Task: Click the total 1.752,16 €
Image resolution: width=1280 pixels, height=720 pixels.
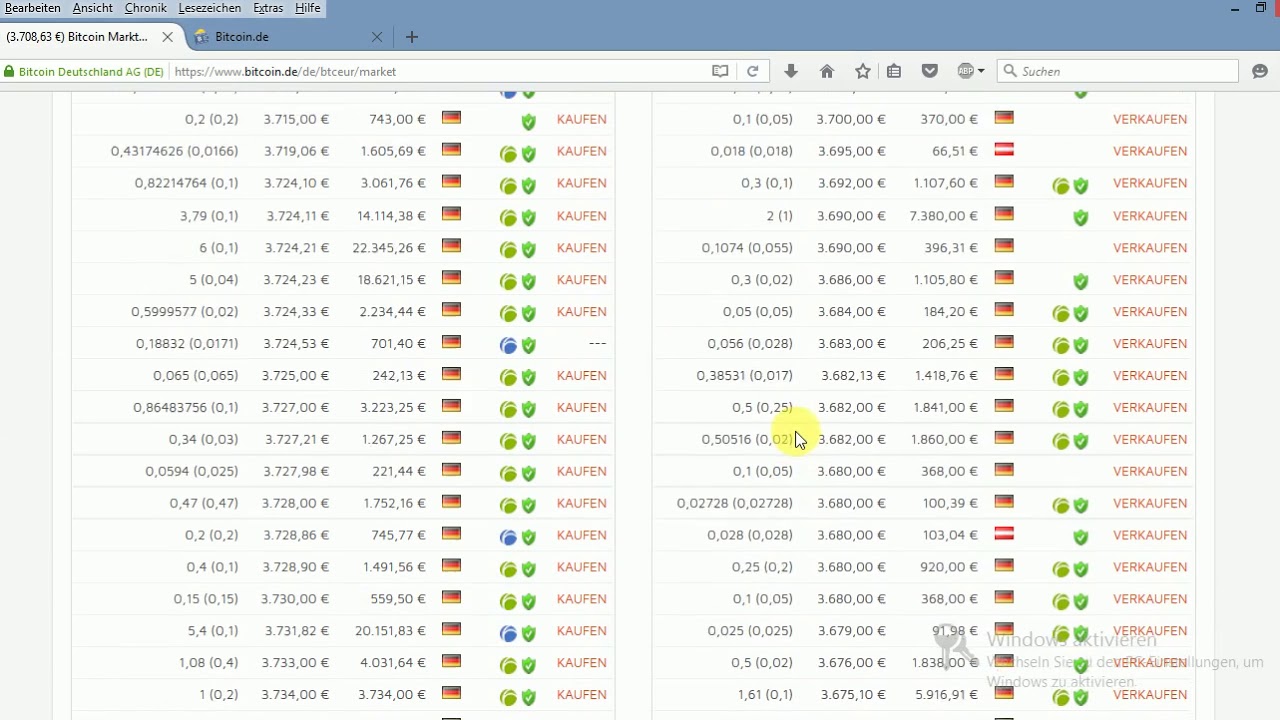Action: [x=394, y=503]
